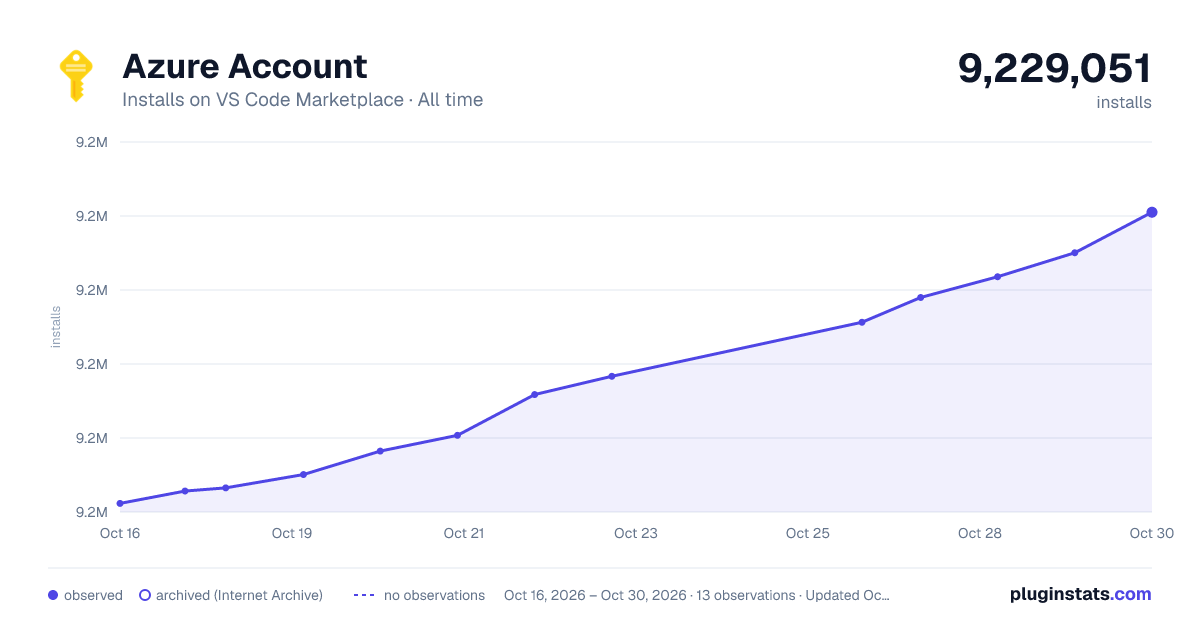Click the Oct 16 axis label

click(x=120, y=533)
